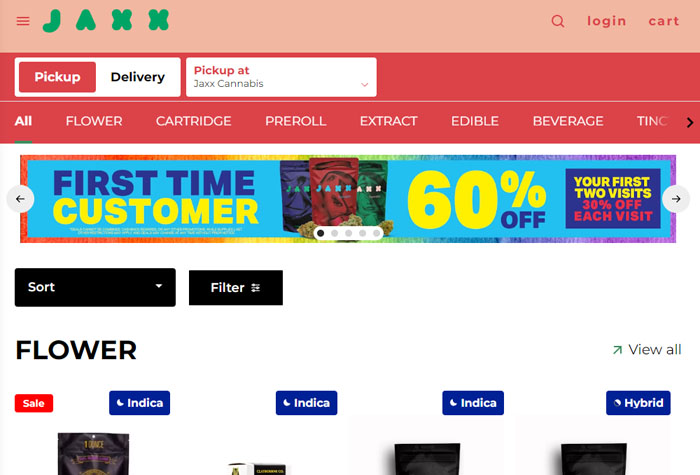Open the login link
The height and width of the screenshot is (475, 700).
pos(606,21)
